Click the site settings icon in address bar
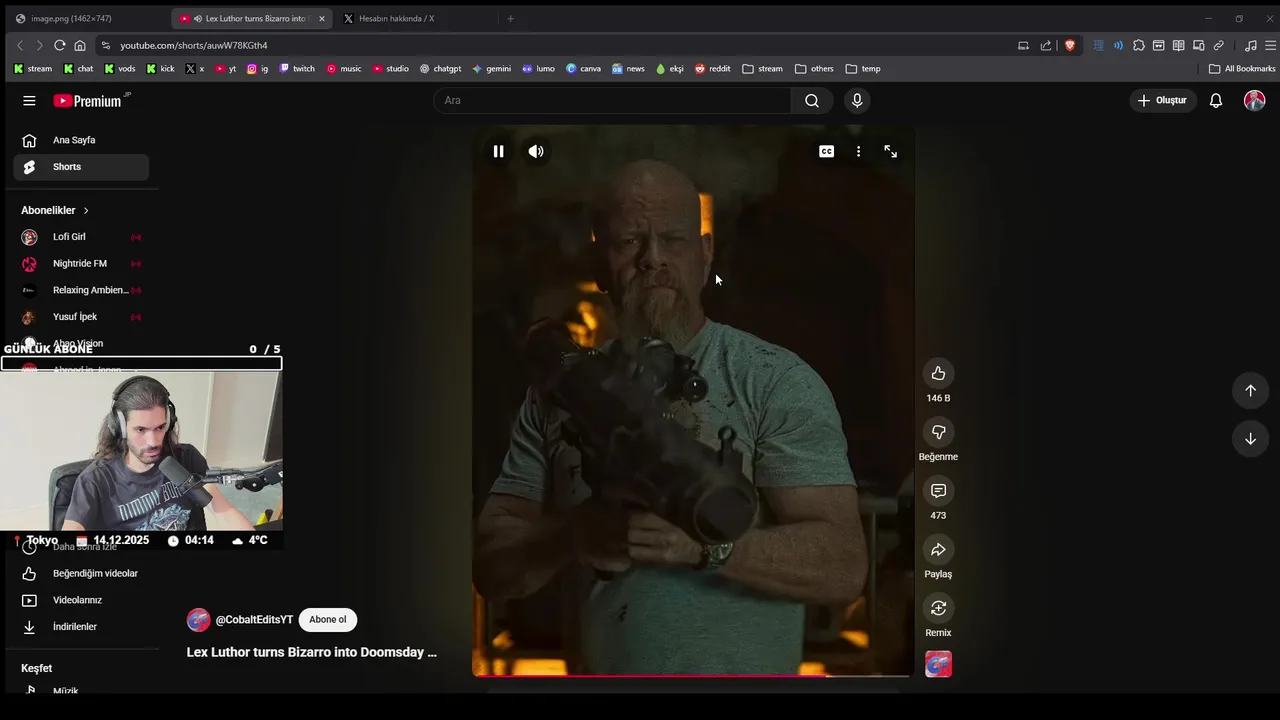1280x720 pixels. click(106, 45)
